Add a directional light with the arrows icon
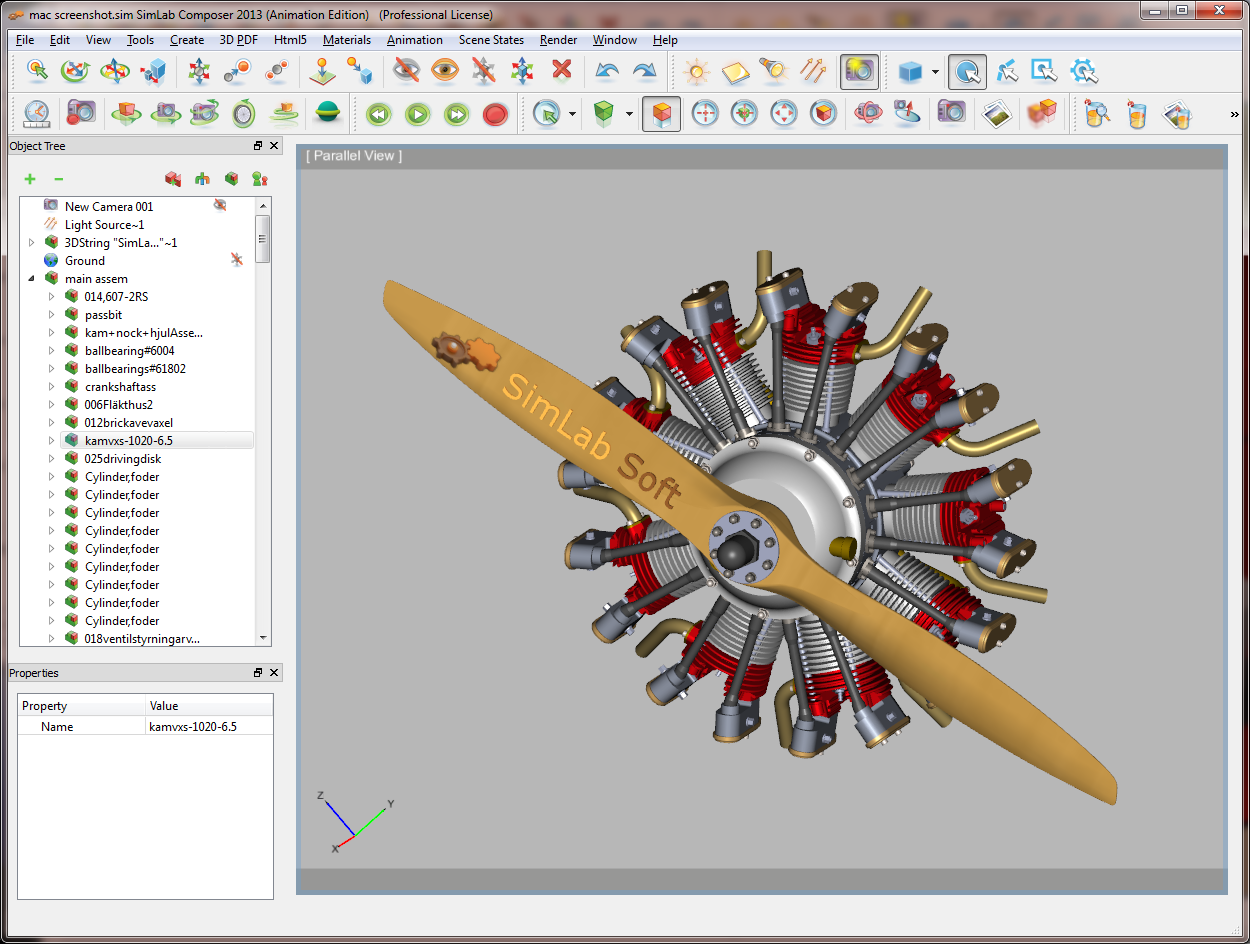This screenshot has height=944, width=1250. click(813, 71)
